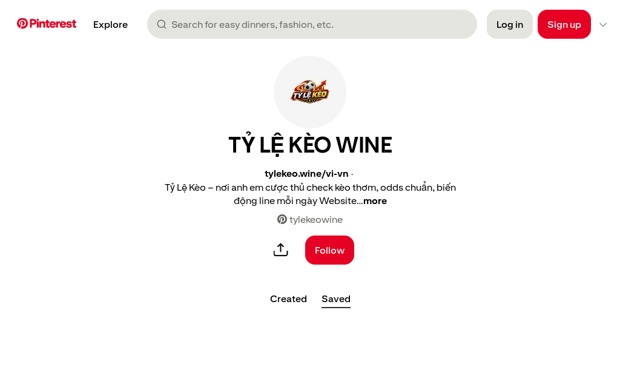Expand the chevron menu beside Sign up
Screen dimensions: 620x370
(x=603, y=25)
